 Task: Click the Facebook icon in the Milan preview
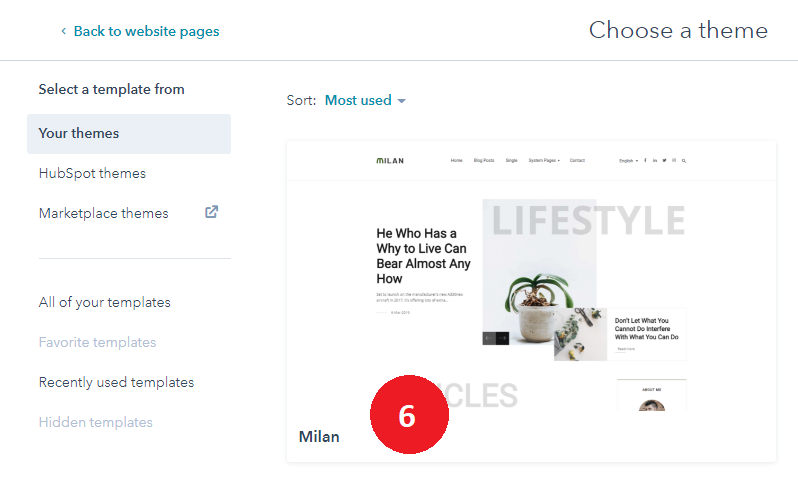[645, 160]
